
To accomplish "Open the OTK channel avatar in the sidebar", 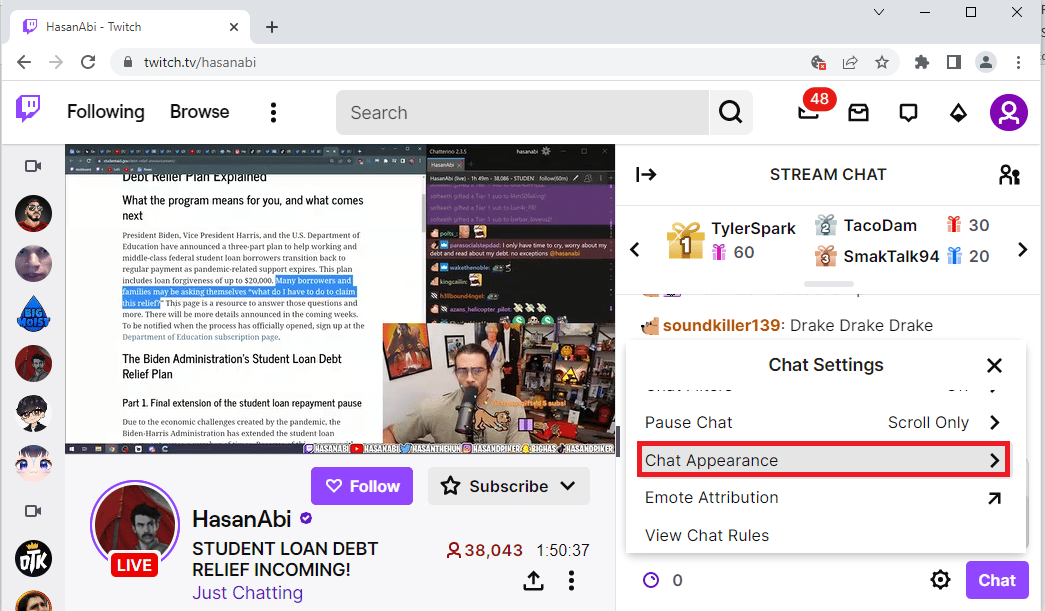I will tap(33, 558).
